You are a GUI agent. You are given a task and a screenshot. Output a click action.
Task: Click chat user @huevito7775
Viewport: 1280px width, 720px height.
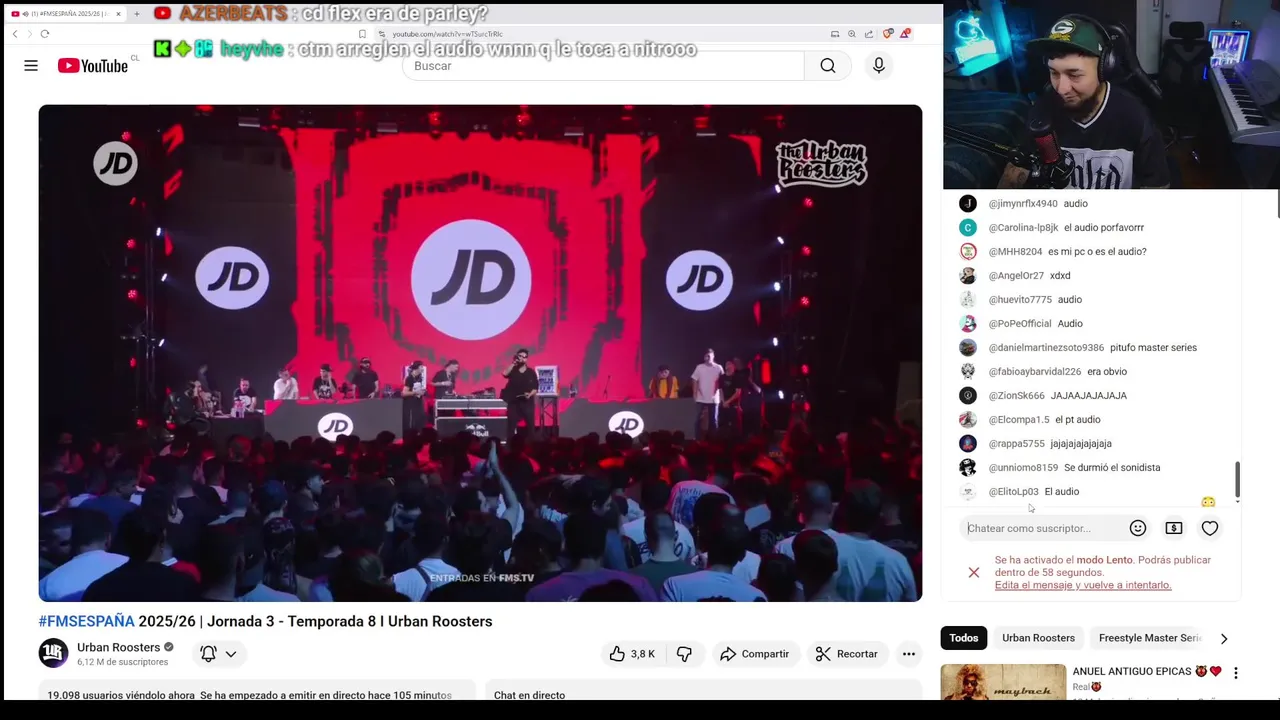click(x=1020, y=300)
